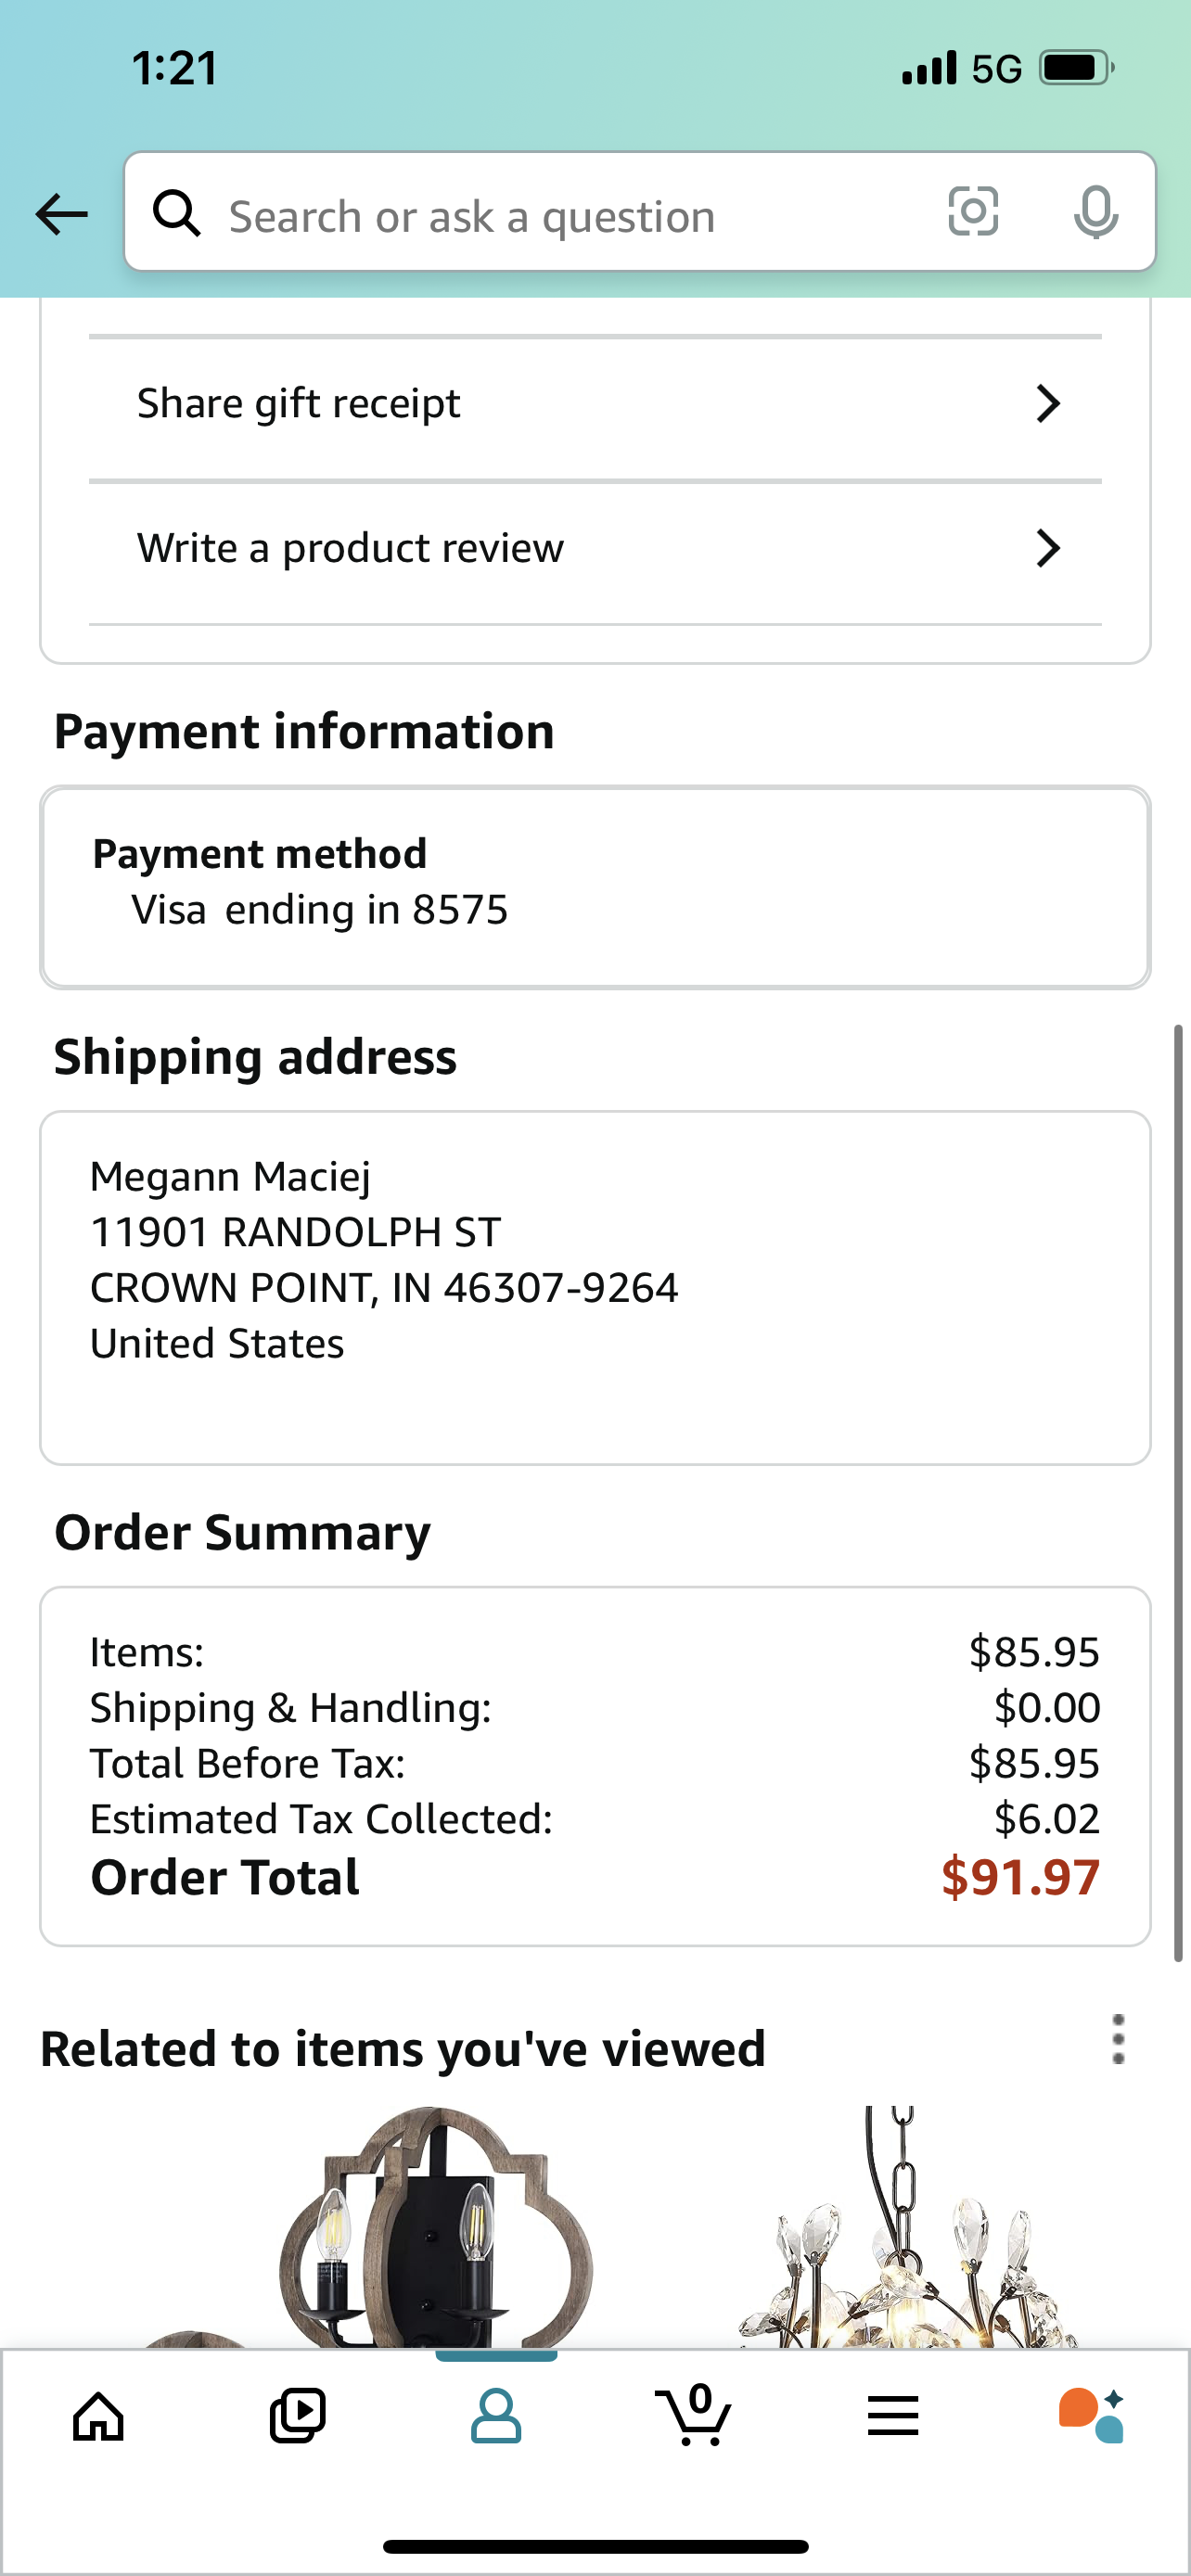Screen dimensions: 1191x2576
Task: Expand the Share gift receipt chevron
Action: click(x=1047, y=404)
